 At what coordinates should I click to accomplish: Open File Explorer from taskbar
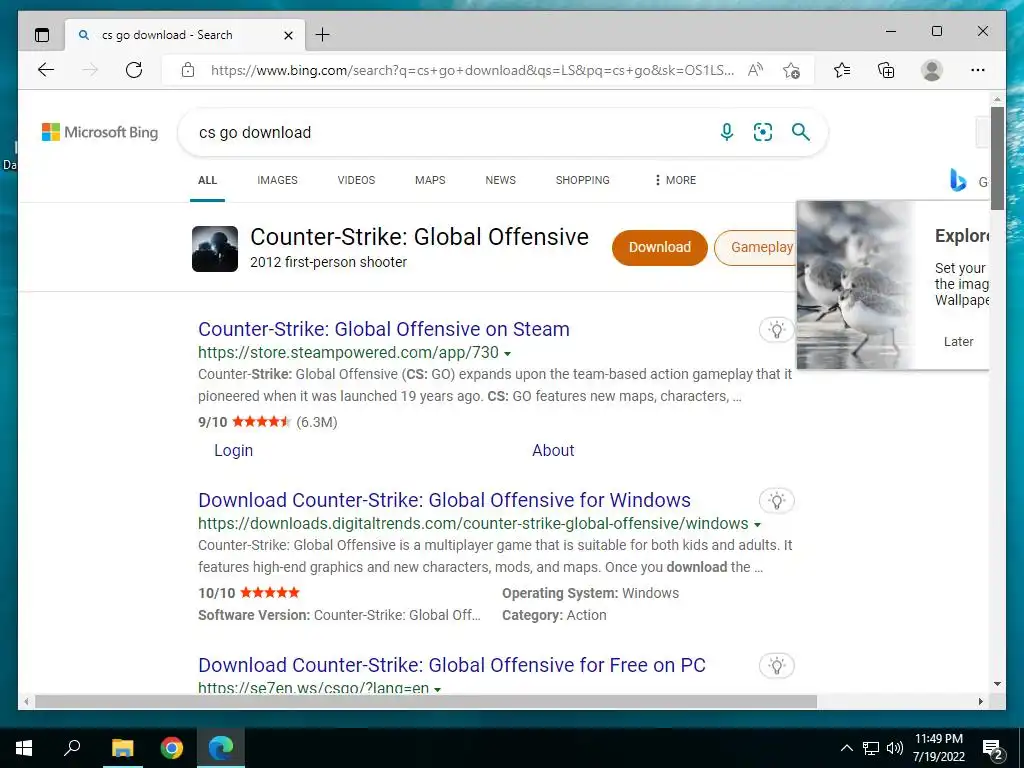point(122,748)
